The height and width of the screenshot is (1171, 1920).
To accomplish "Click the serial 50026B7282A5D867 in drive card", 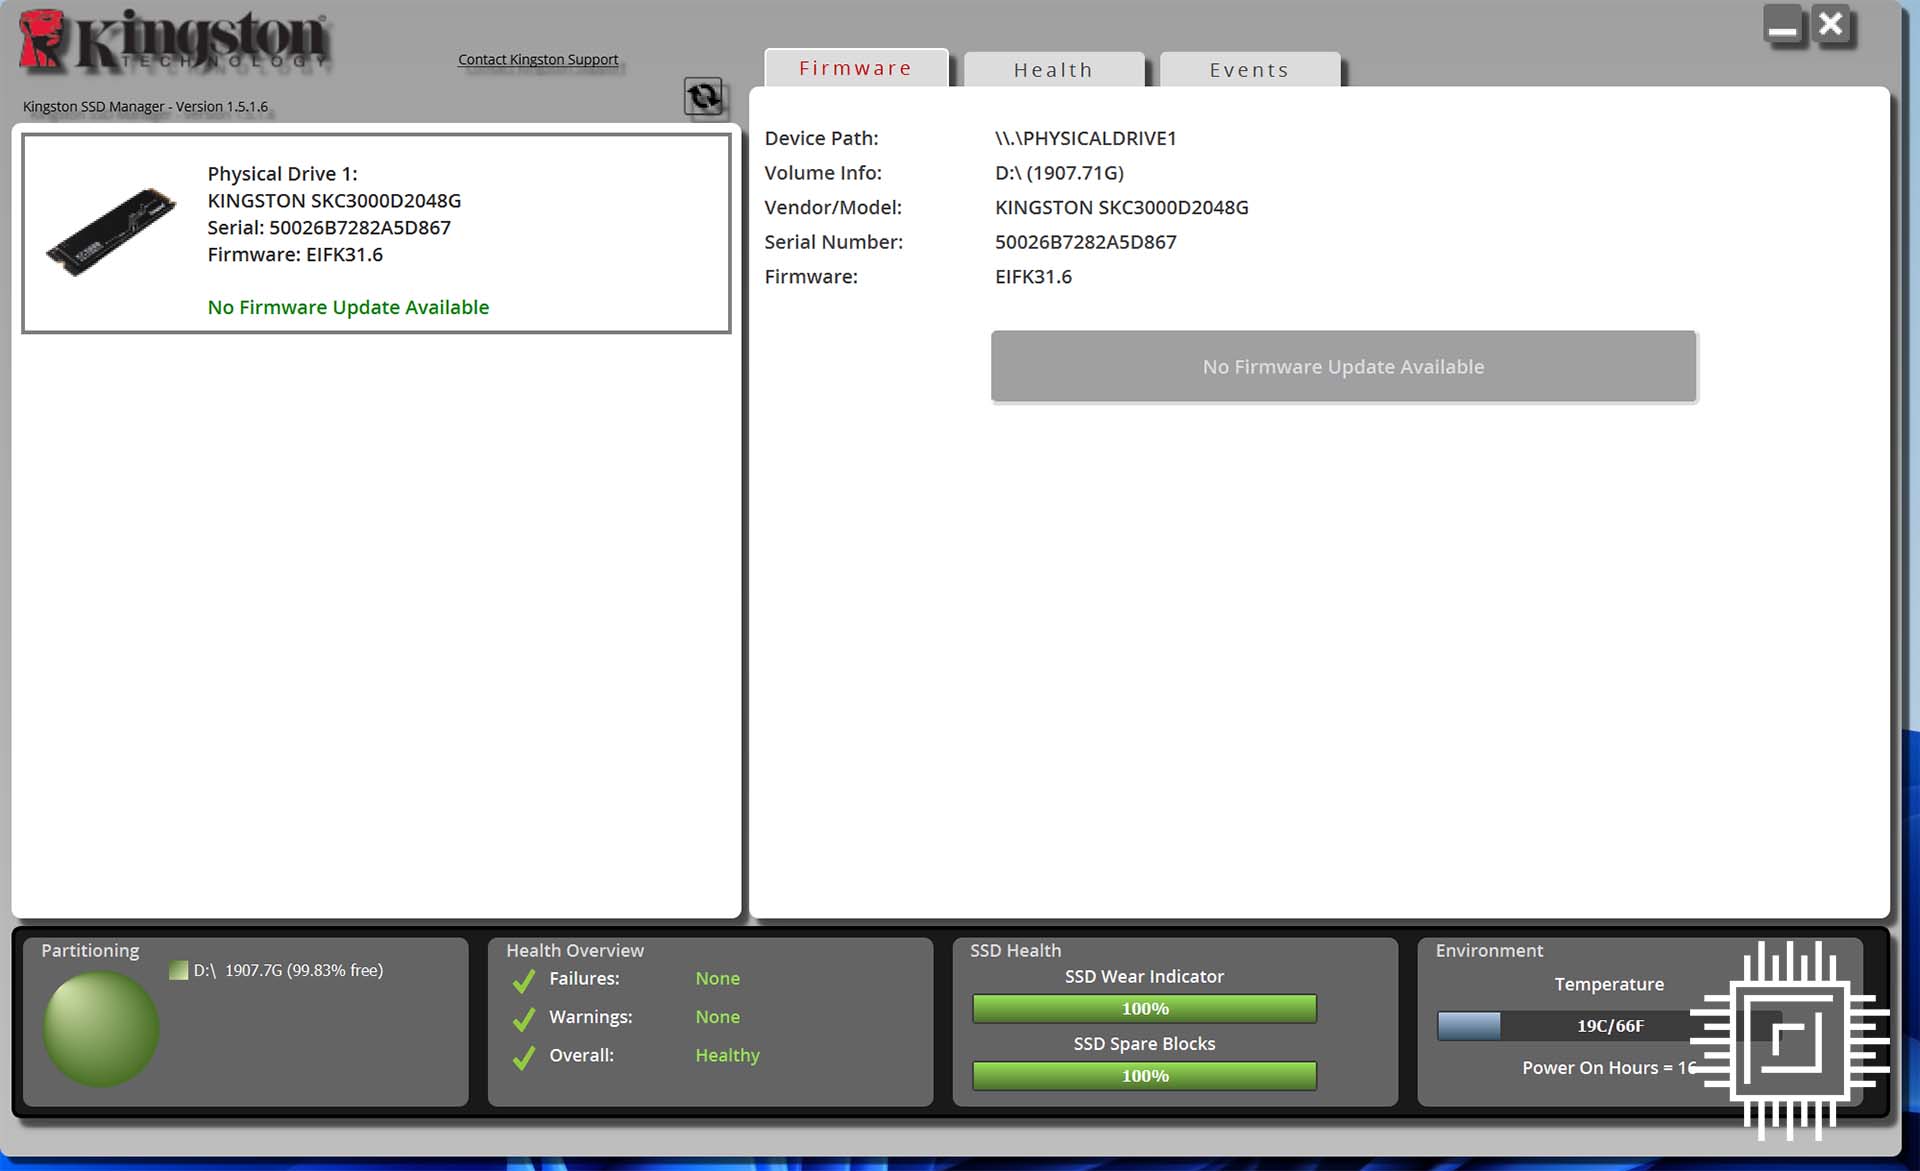I will 360,228.
